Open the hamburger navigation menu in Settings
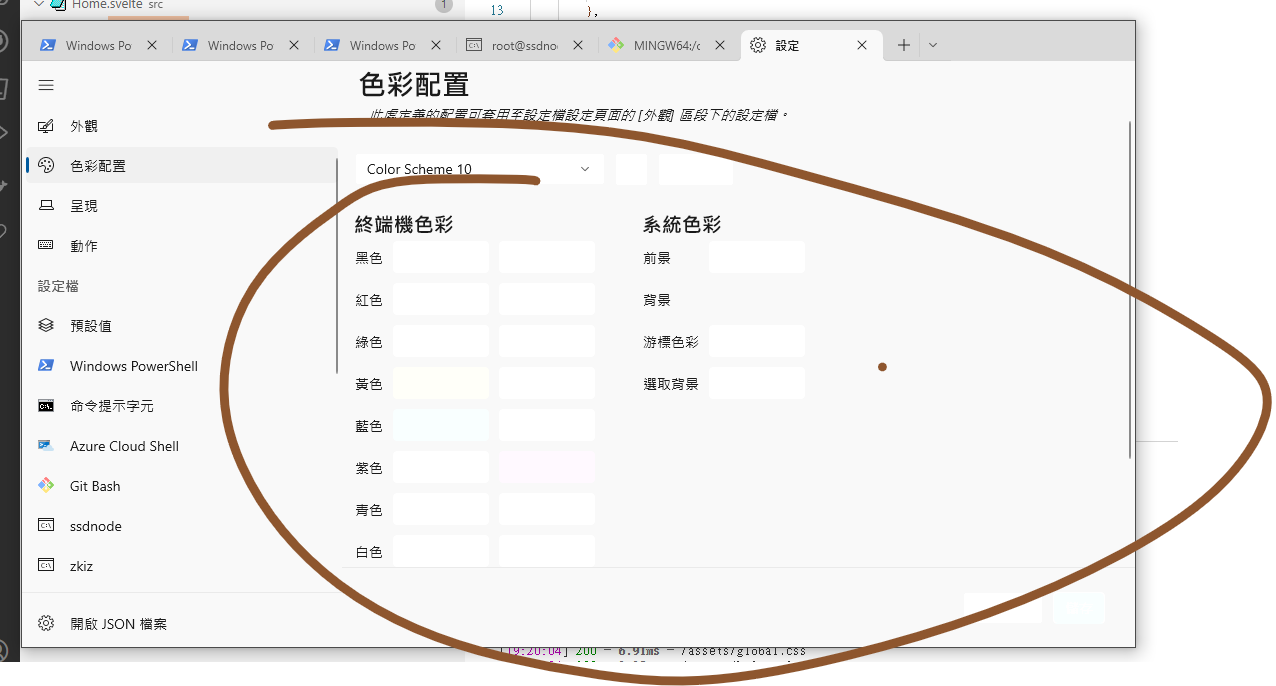Image resolution: width=1276 pixels, height=686 pixels. coord(46,86)
